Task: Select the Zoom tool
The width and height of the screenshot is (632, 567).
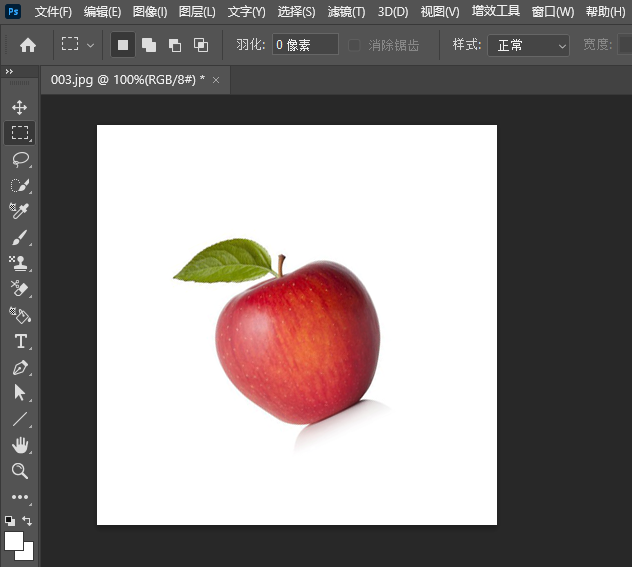Action: [x=19, y=471]
